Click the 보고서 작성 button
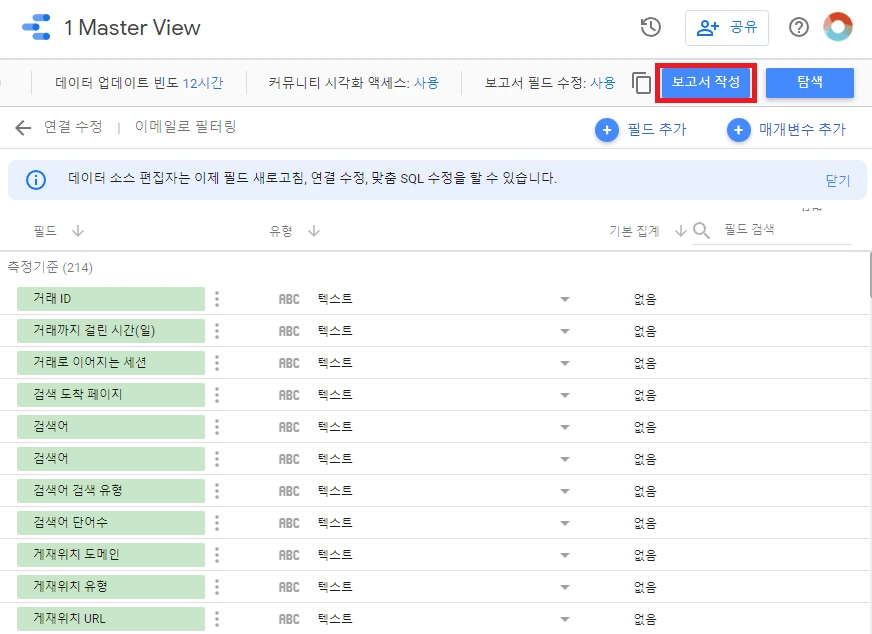The height and width of the screenshot is (634, 872). [705, 84]
